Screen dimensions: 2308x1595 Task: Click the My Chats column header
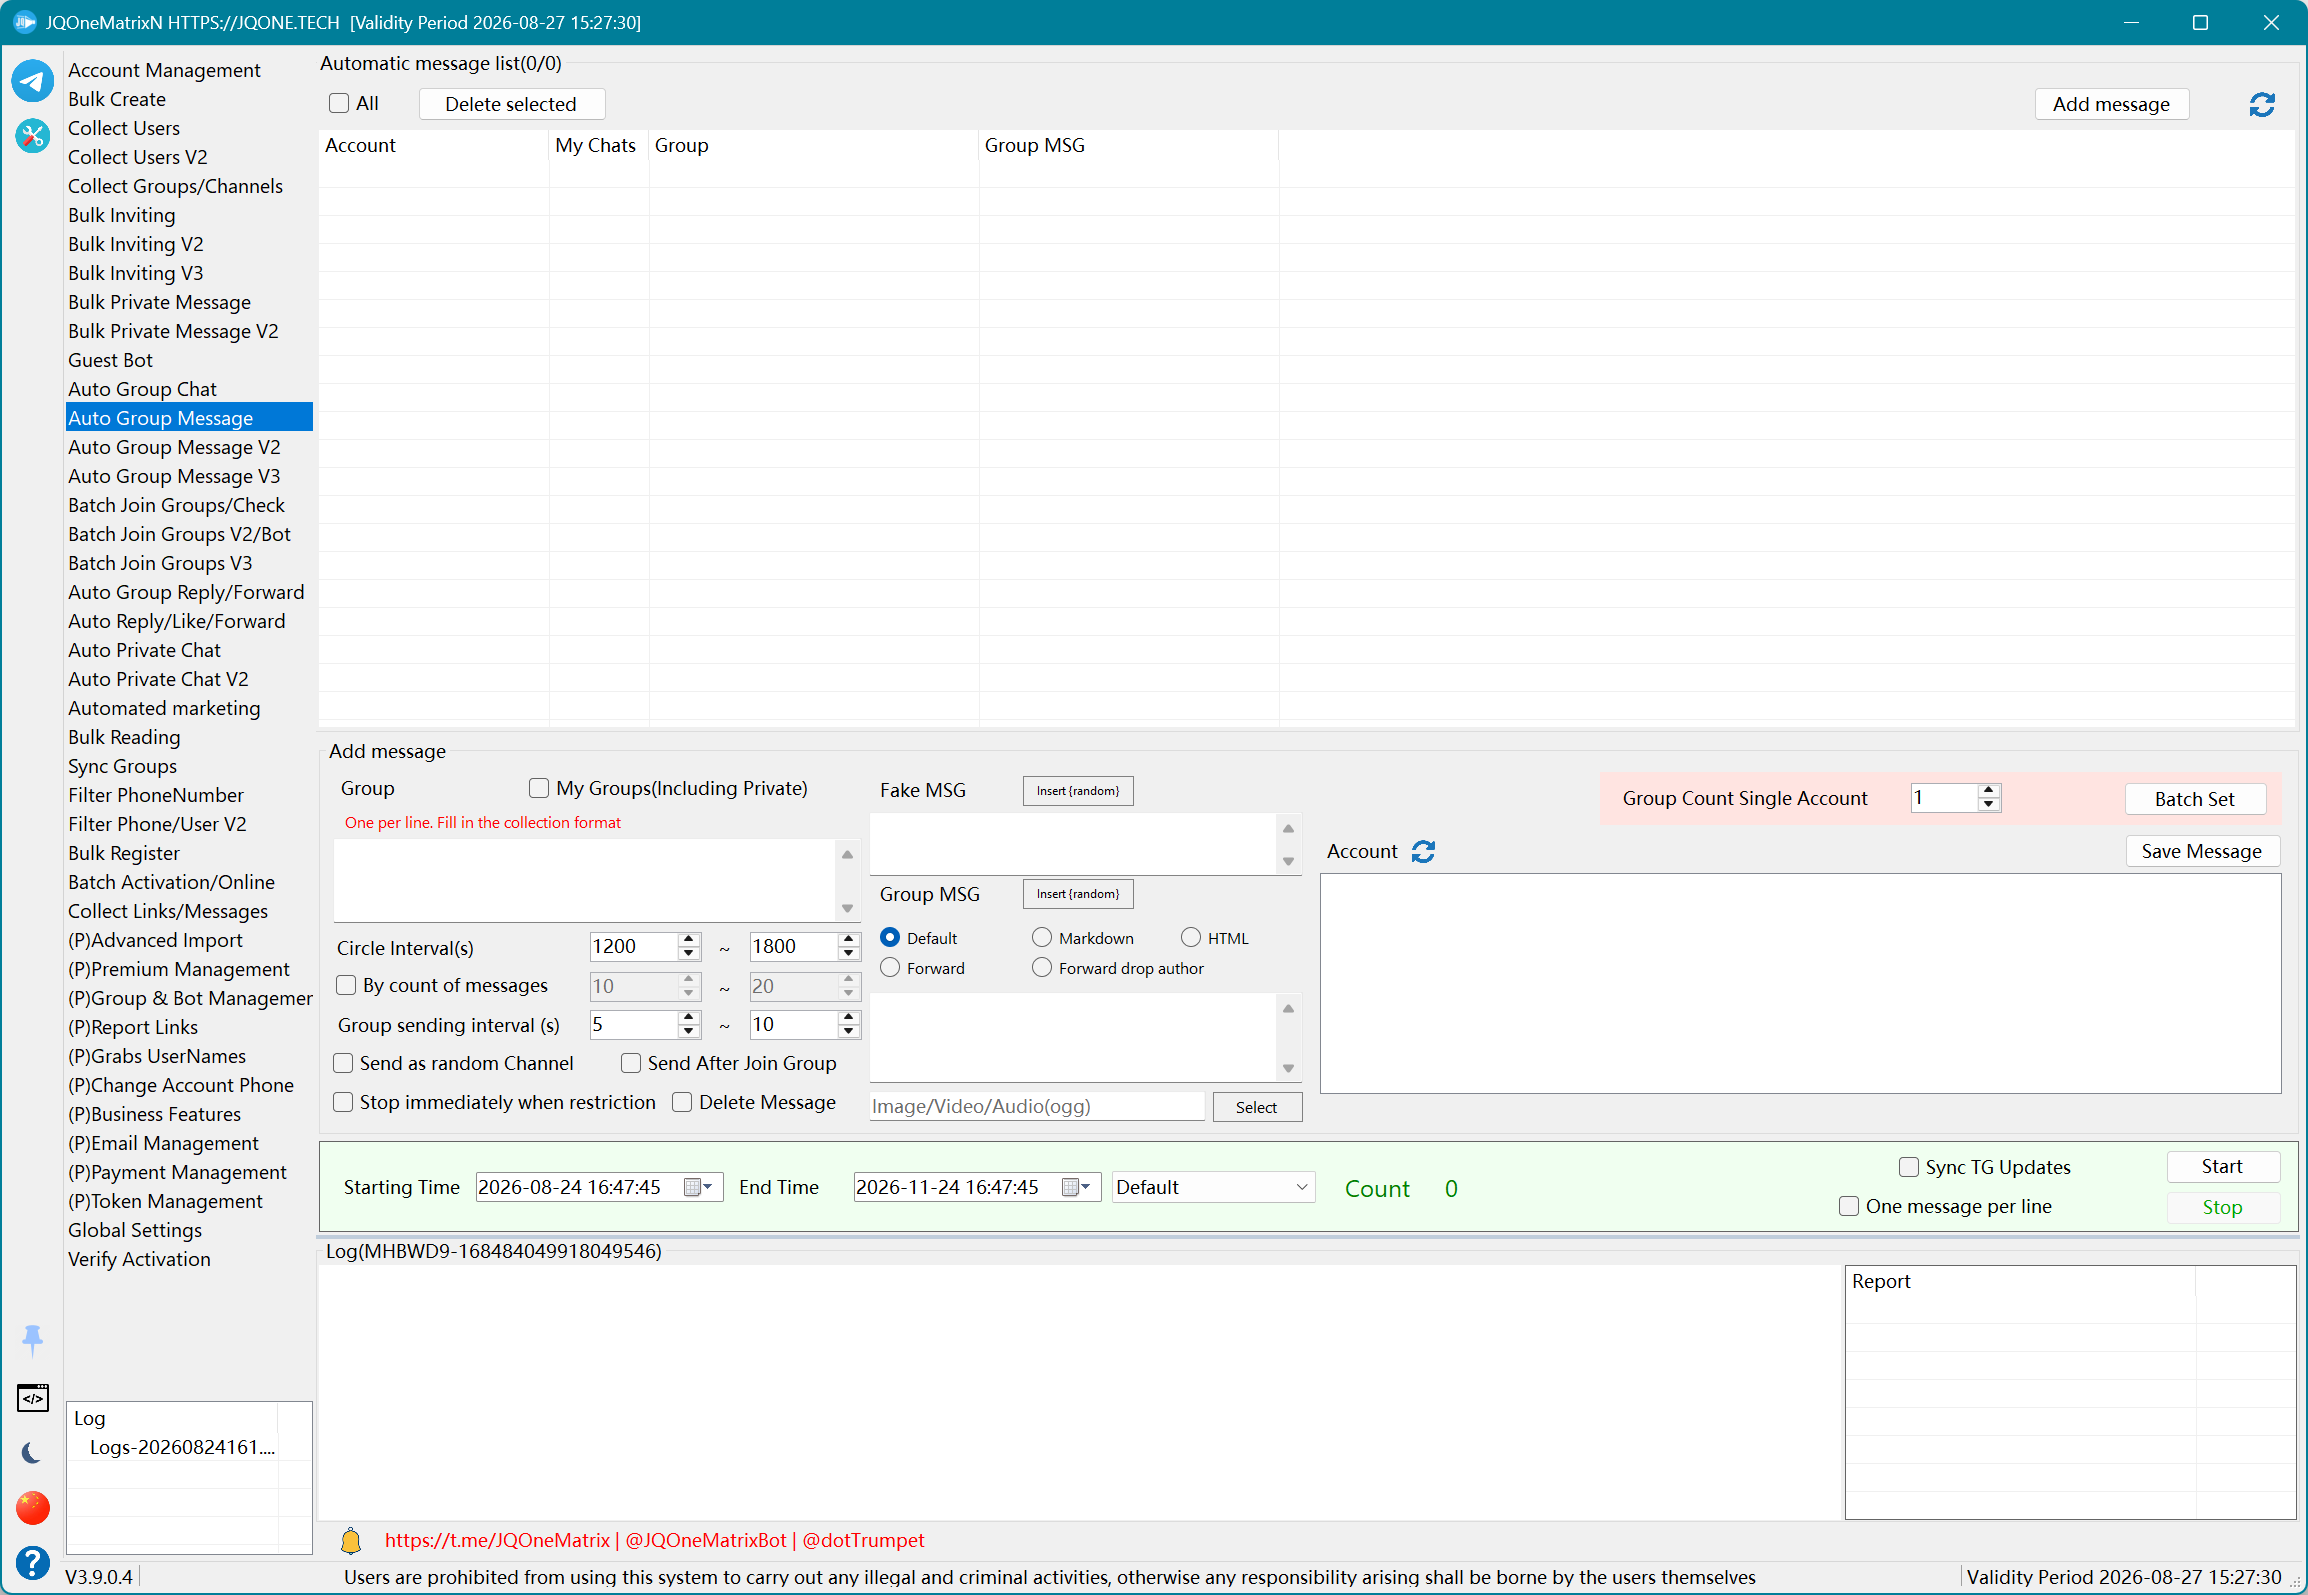(x=596, y=145)
